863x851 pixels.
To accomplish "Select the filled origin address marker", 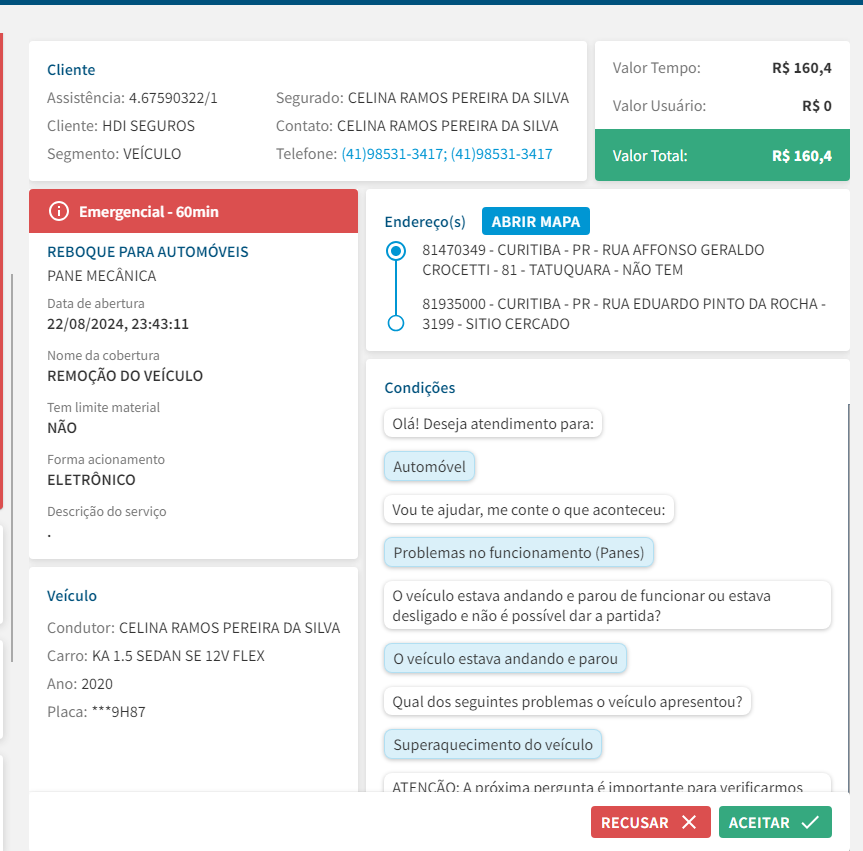I will pyautogui.click(x=395, y=250).
